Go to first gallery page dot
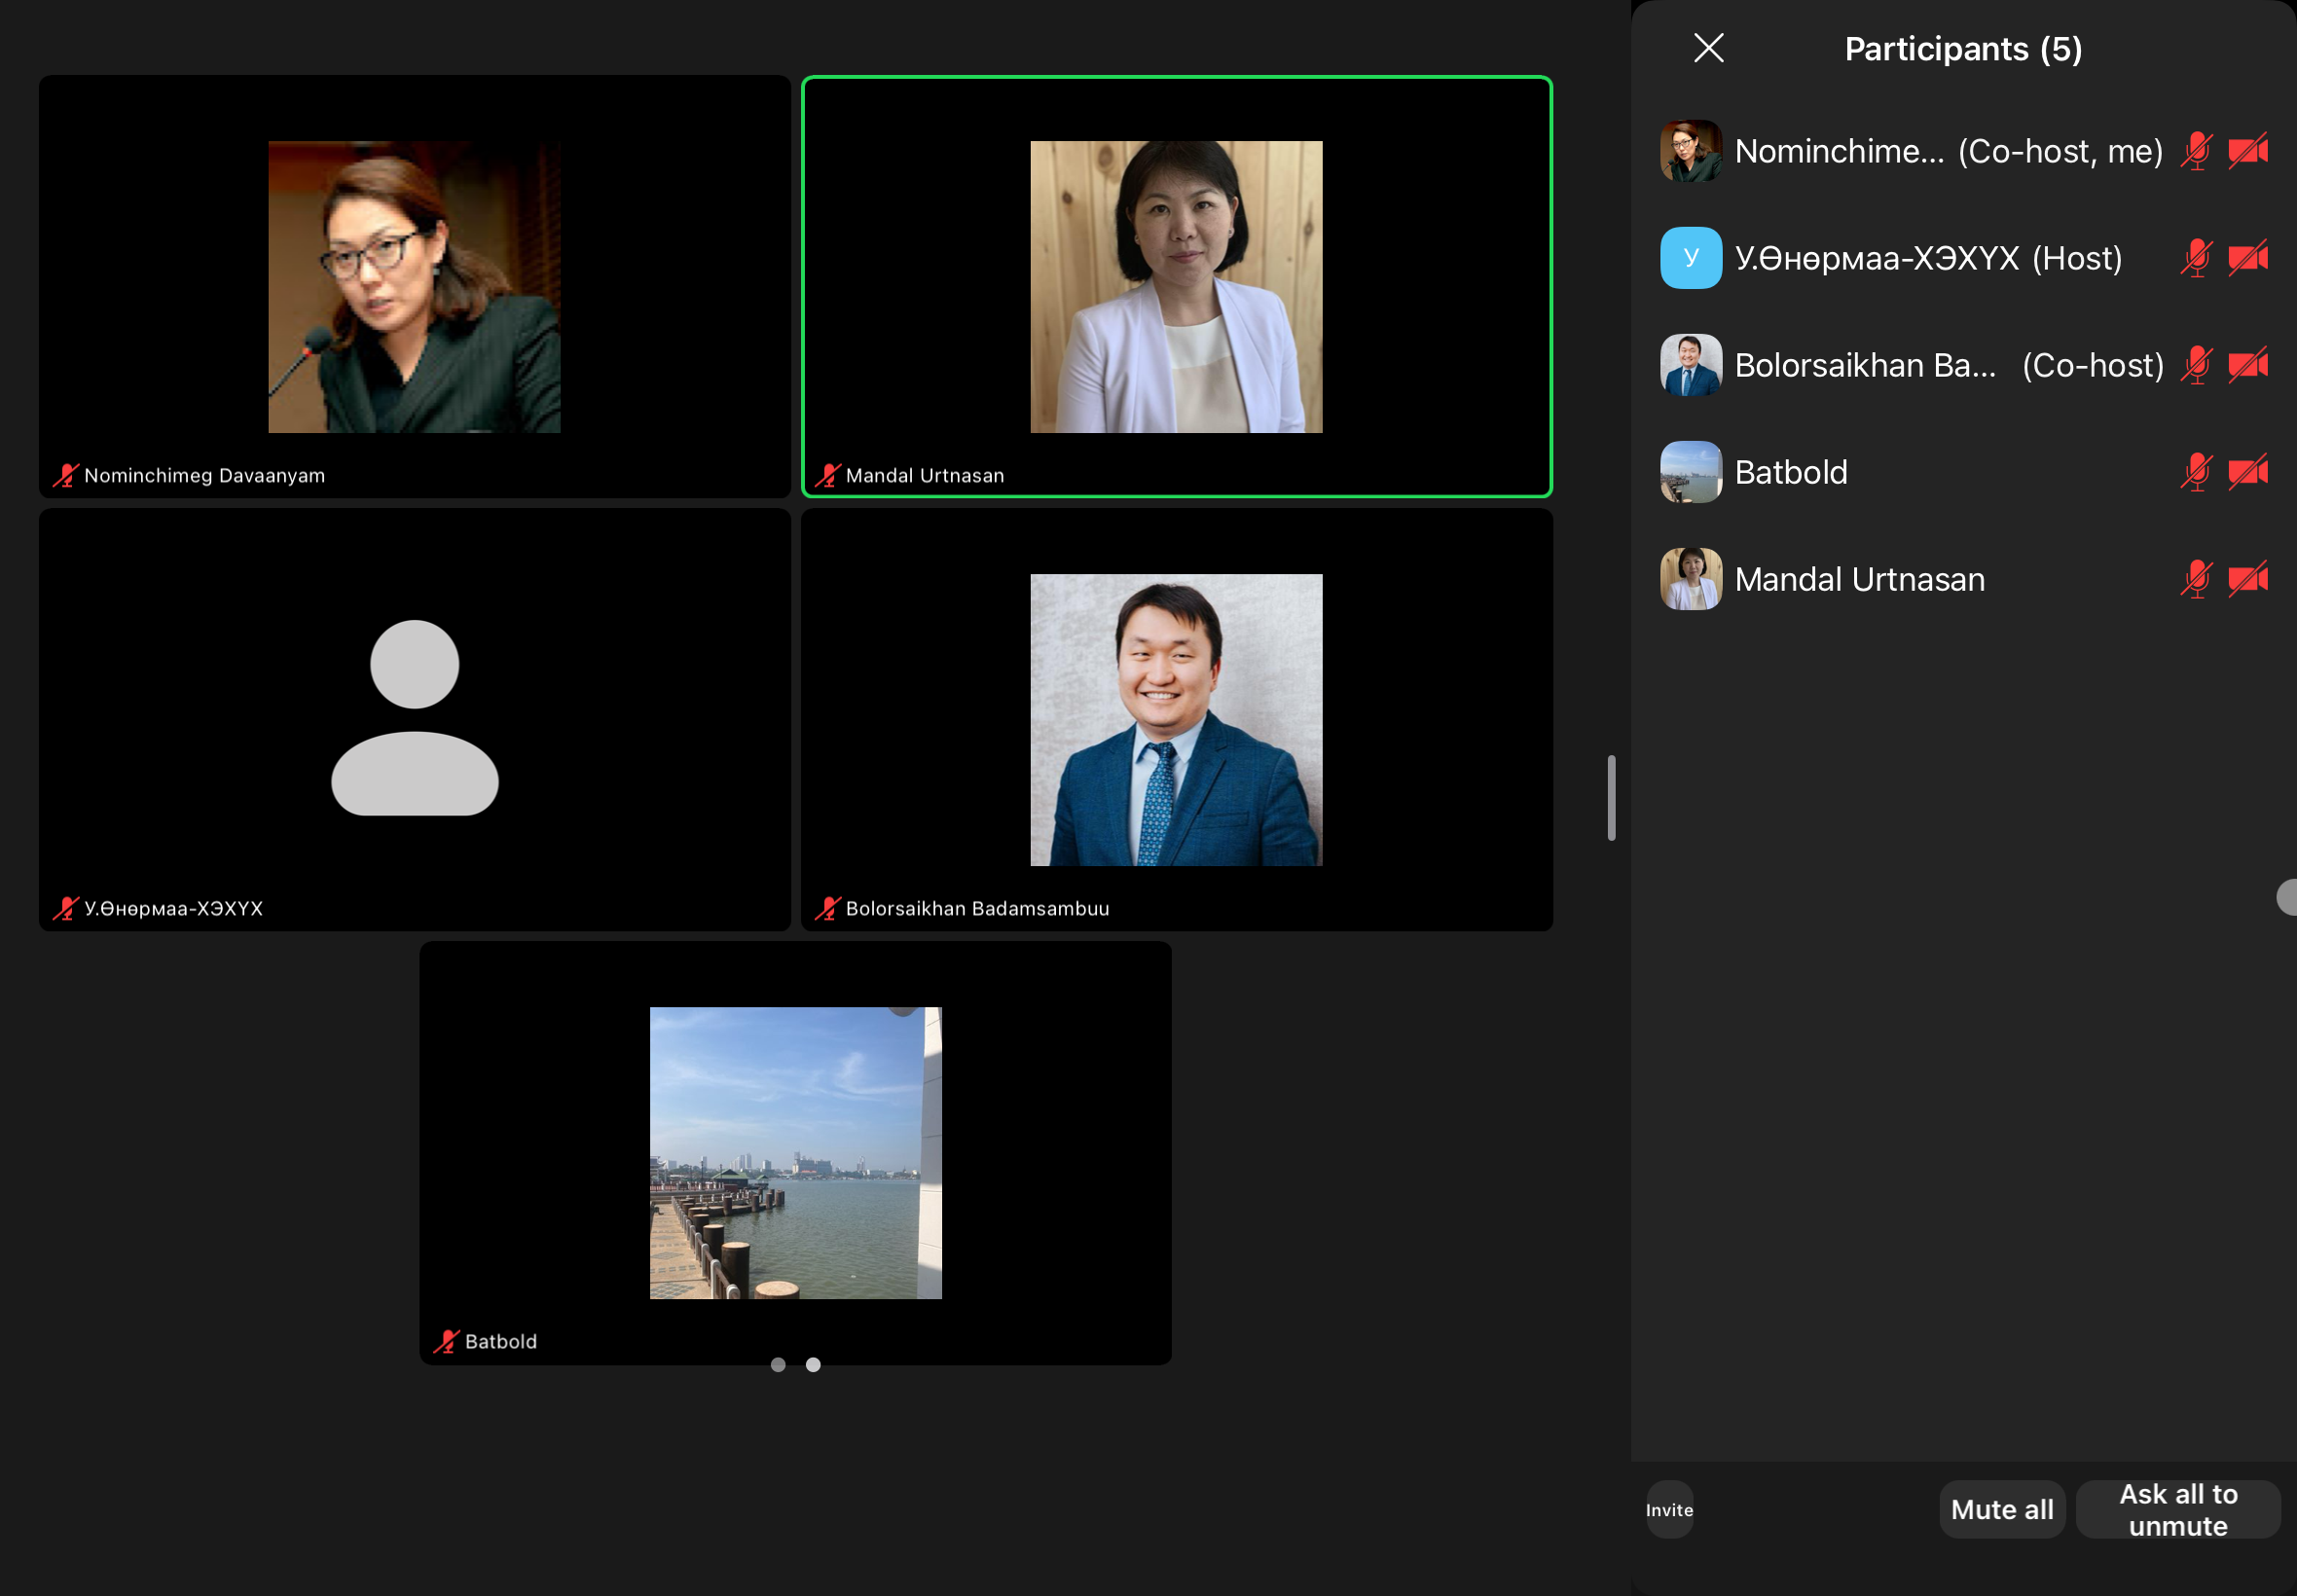Viewport: 2297px width, 1596px height. click(x=778, y=1364)
